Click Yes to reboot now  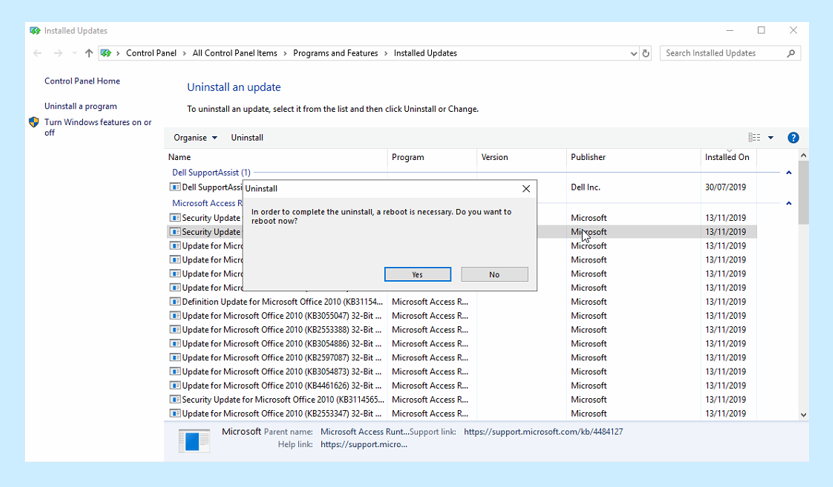(x=418, y=275)
